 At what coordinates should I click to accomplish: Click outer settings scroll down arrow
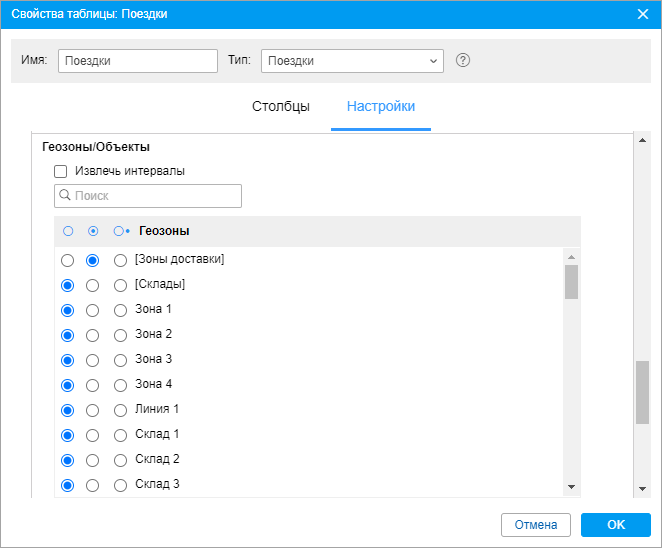[642, 489]
